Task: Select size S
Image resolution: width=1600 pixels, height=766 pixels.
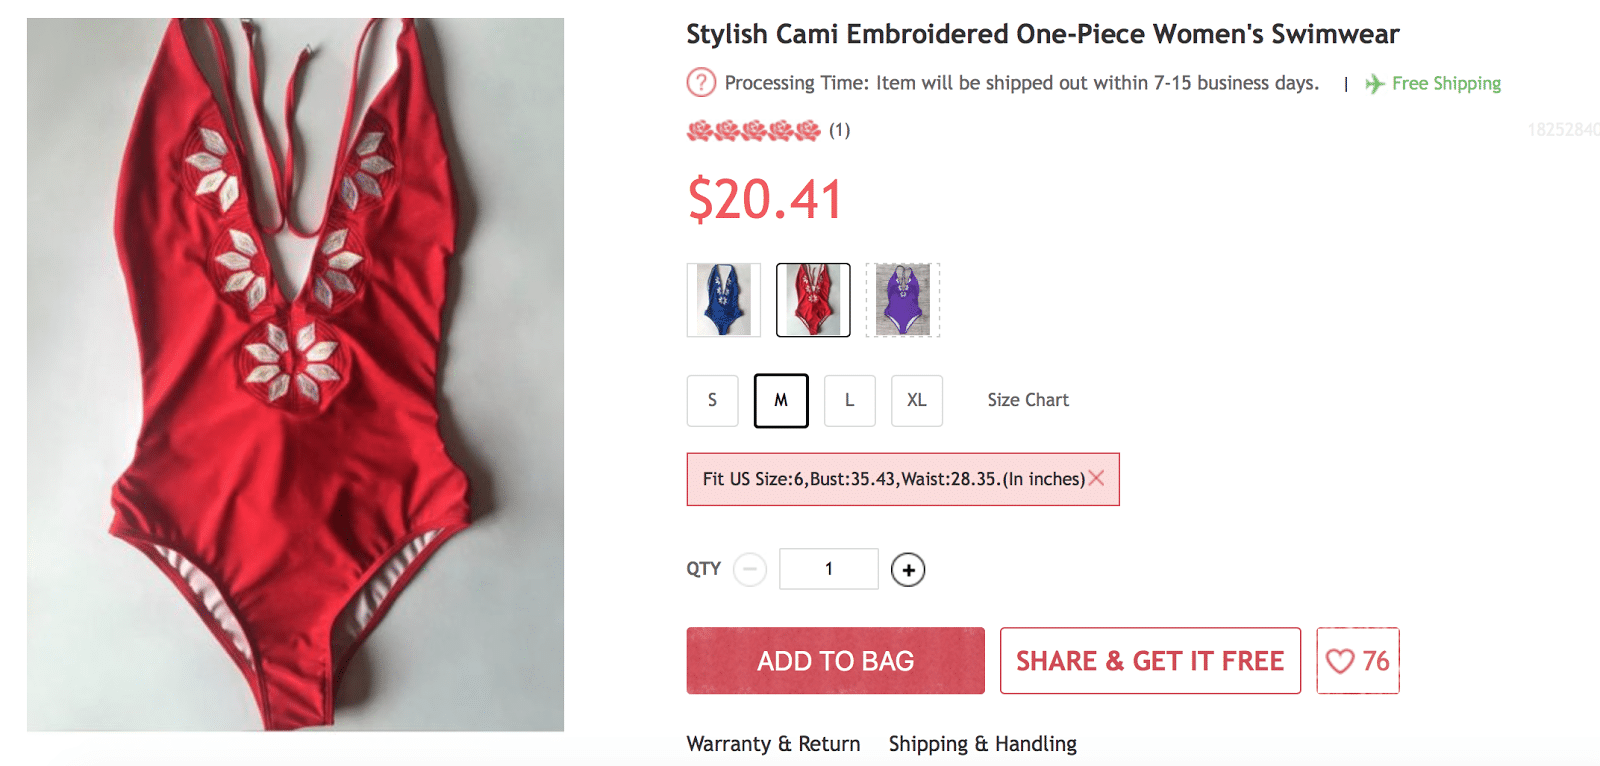Action: (712, 400)
